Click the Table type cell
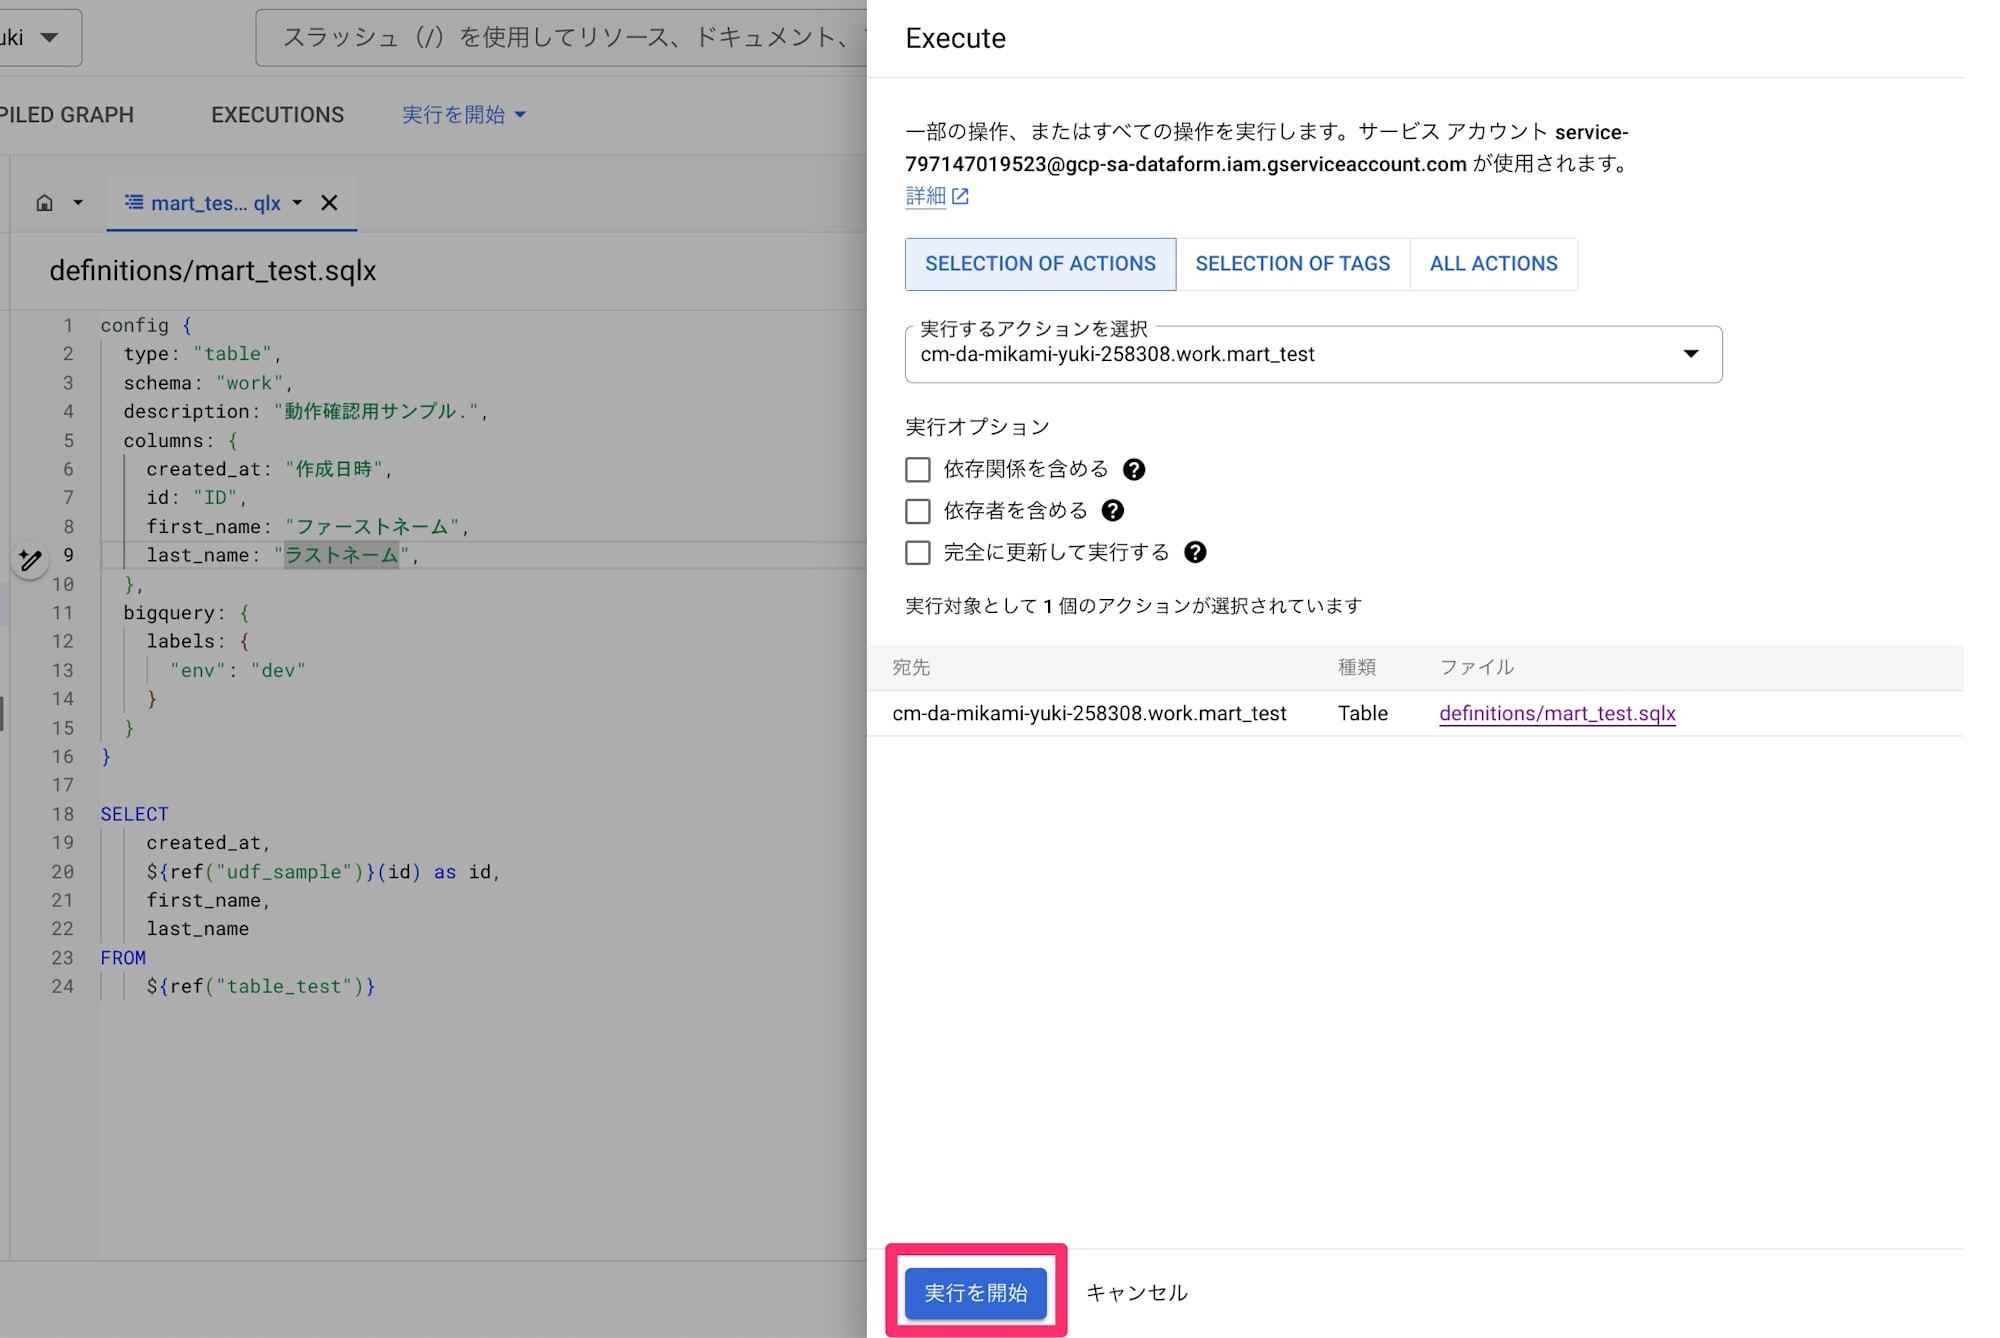 click(1363, 713)
